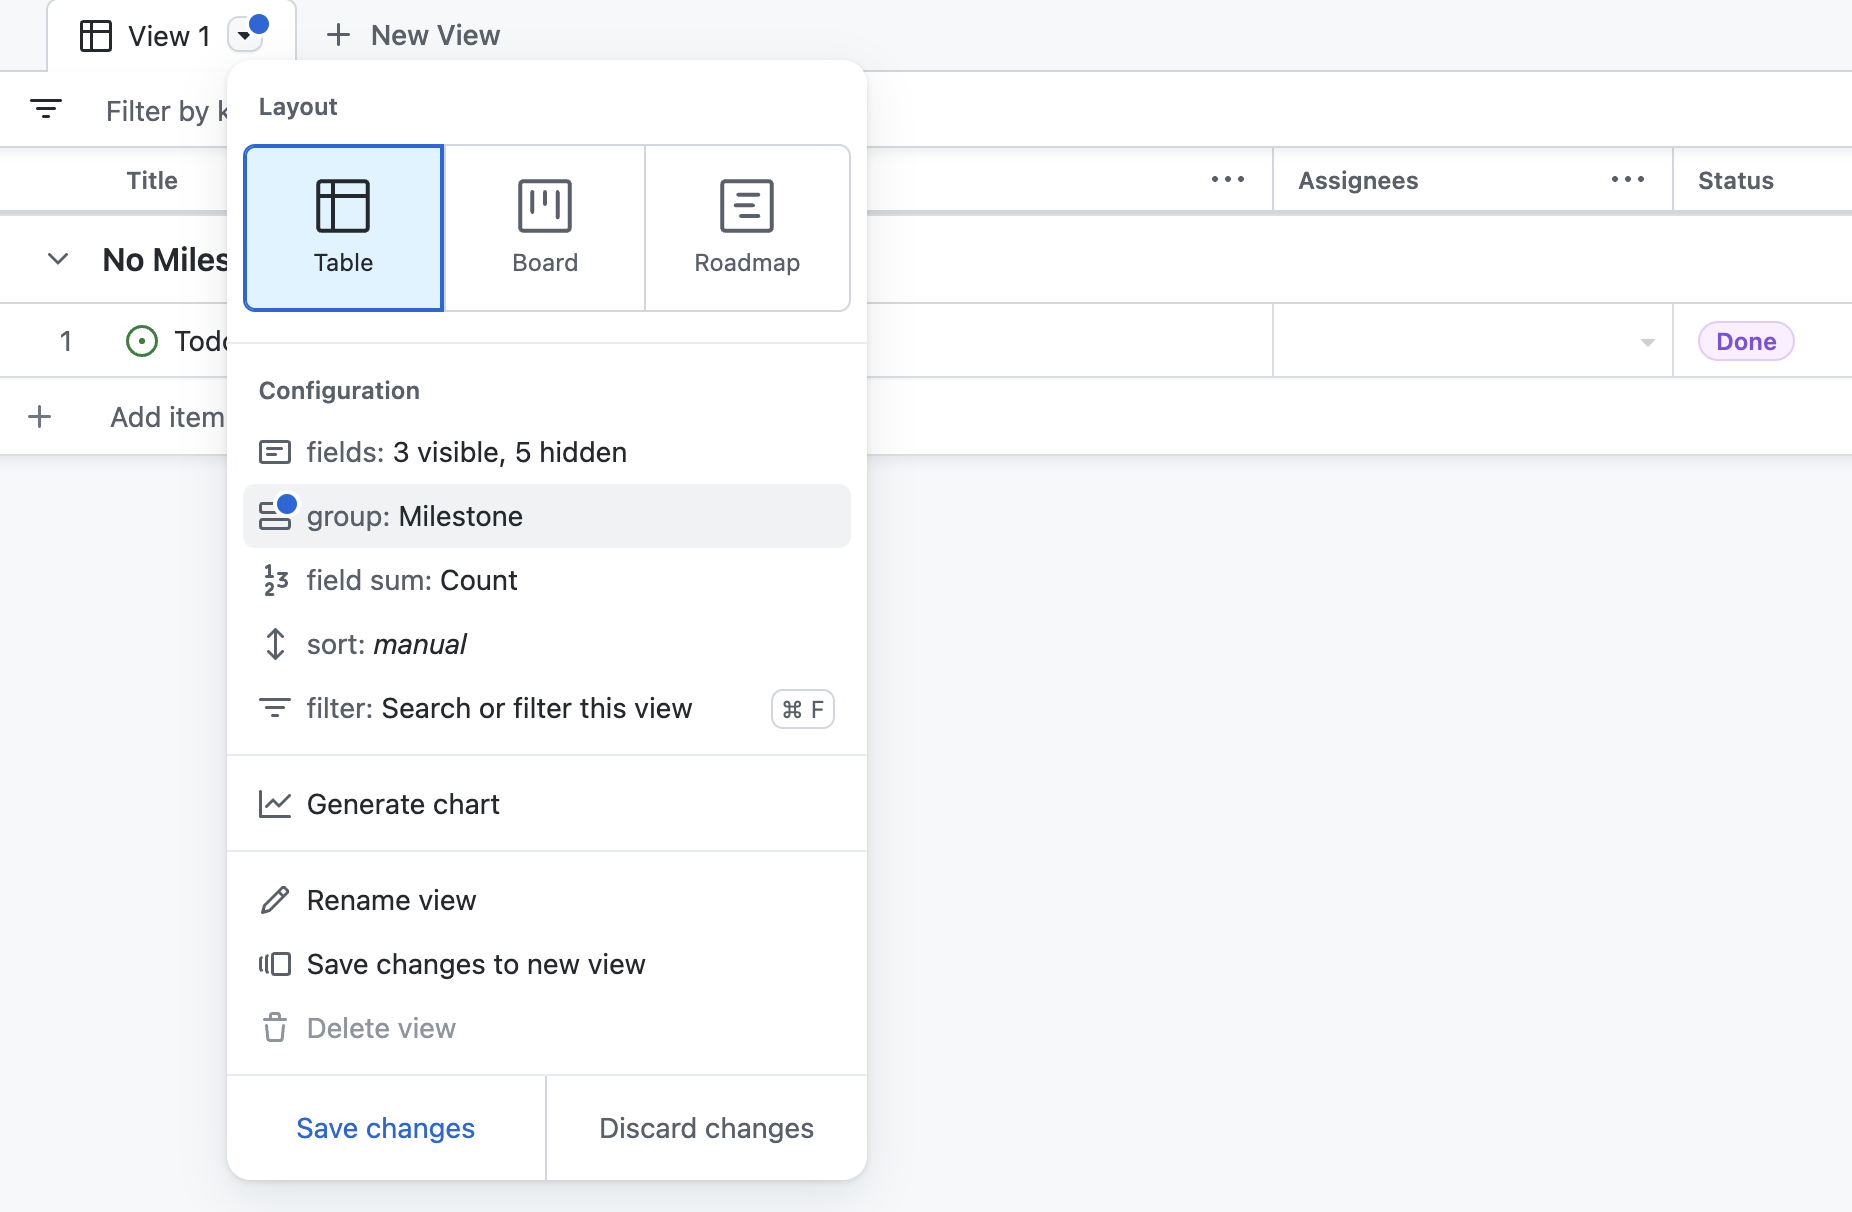Click the Cmd F shortcut badge

coord(803,709)
